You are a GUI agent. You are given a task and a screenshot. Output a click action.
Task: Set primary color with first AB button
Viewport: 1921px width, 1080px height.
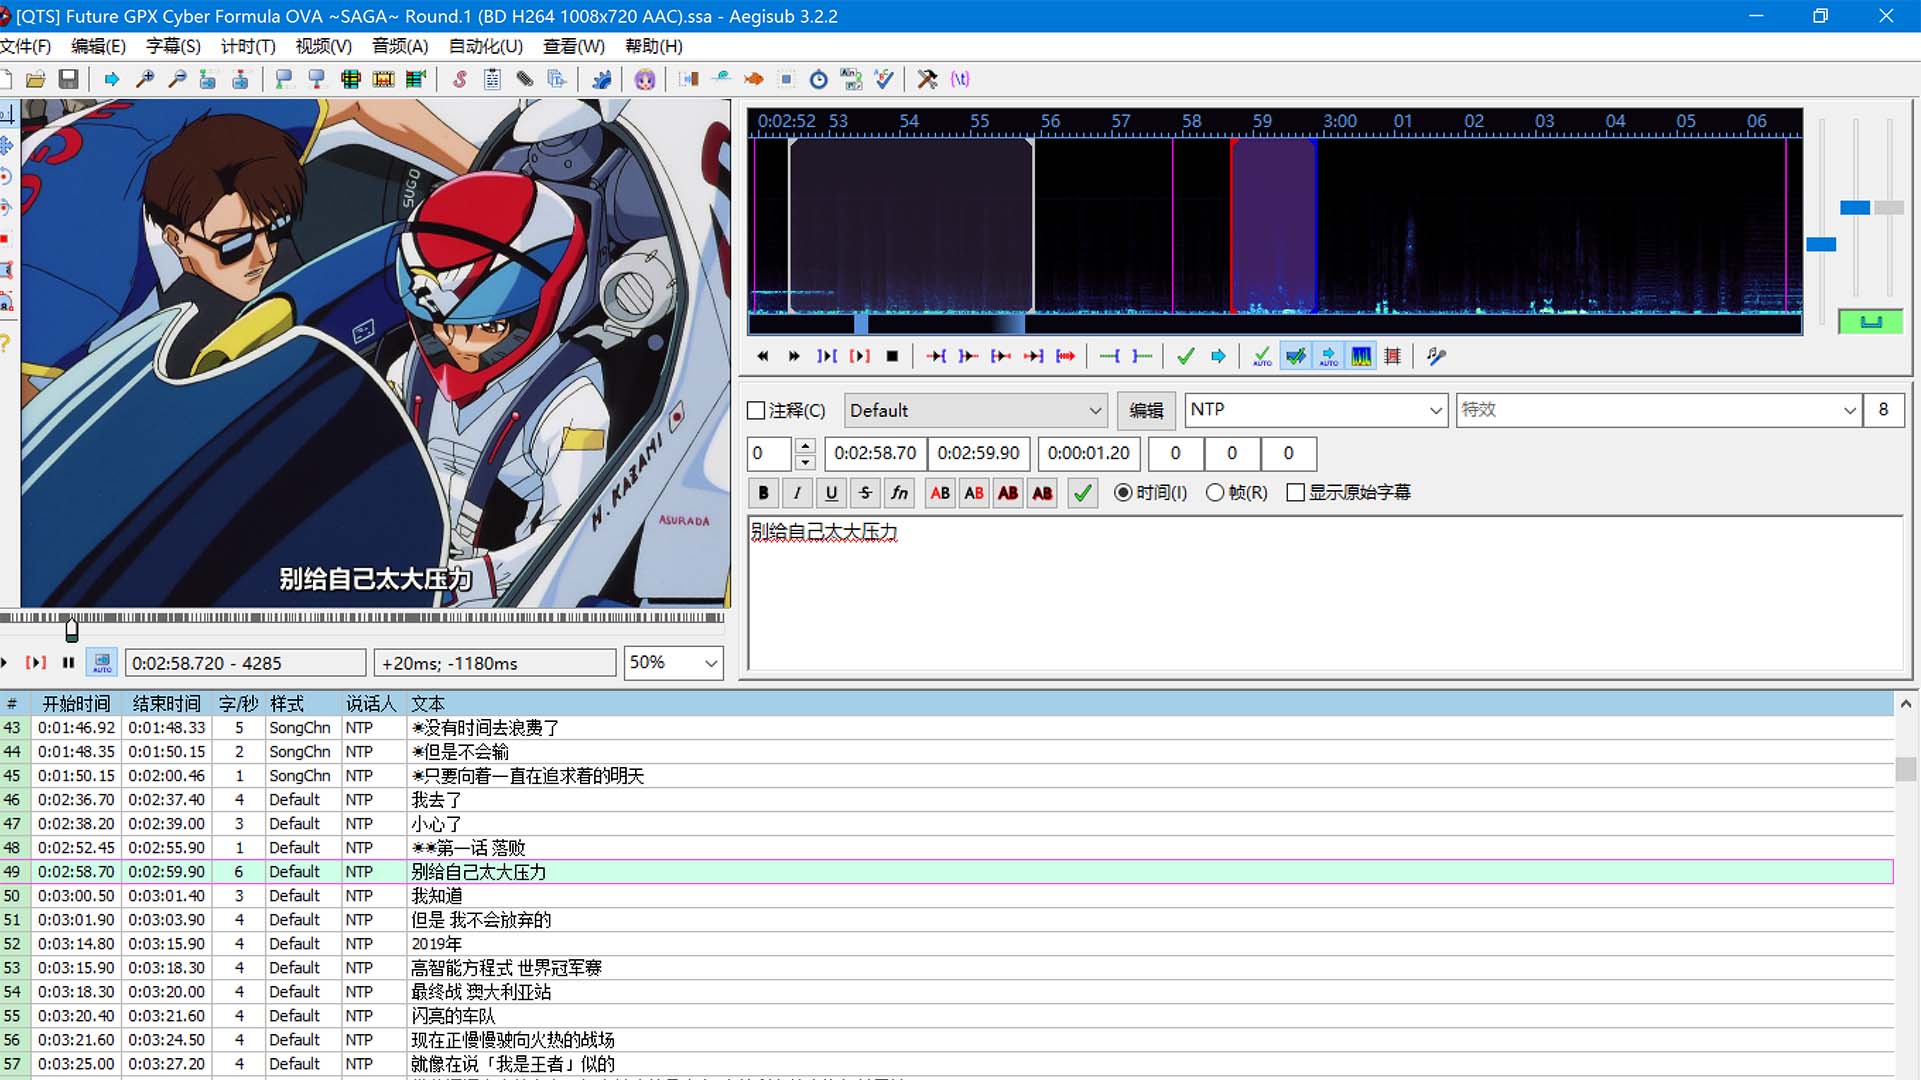coord(940,493)
